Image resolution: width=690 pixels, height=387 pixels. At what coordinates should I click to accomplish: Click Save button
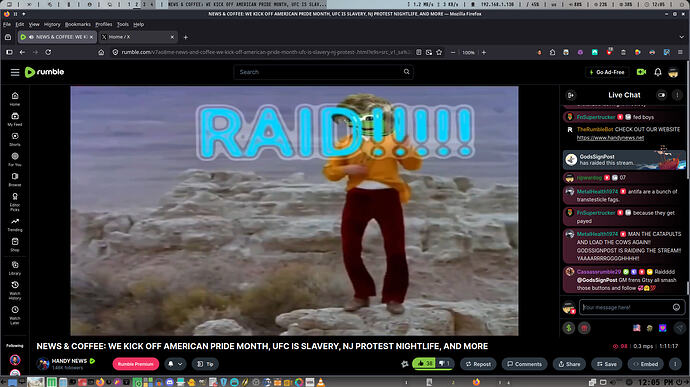point(606,364)
